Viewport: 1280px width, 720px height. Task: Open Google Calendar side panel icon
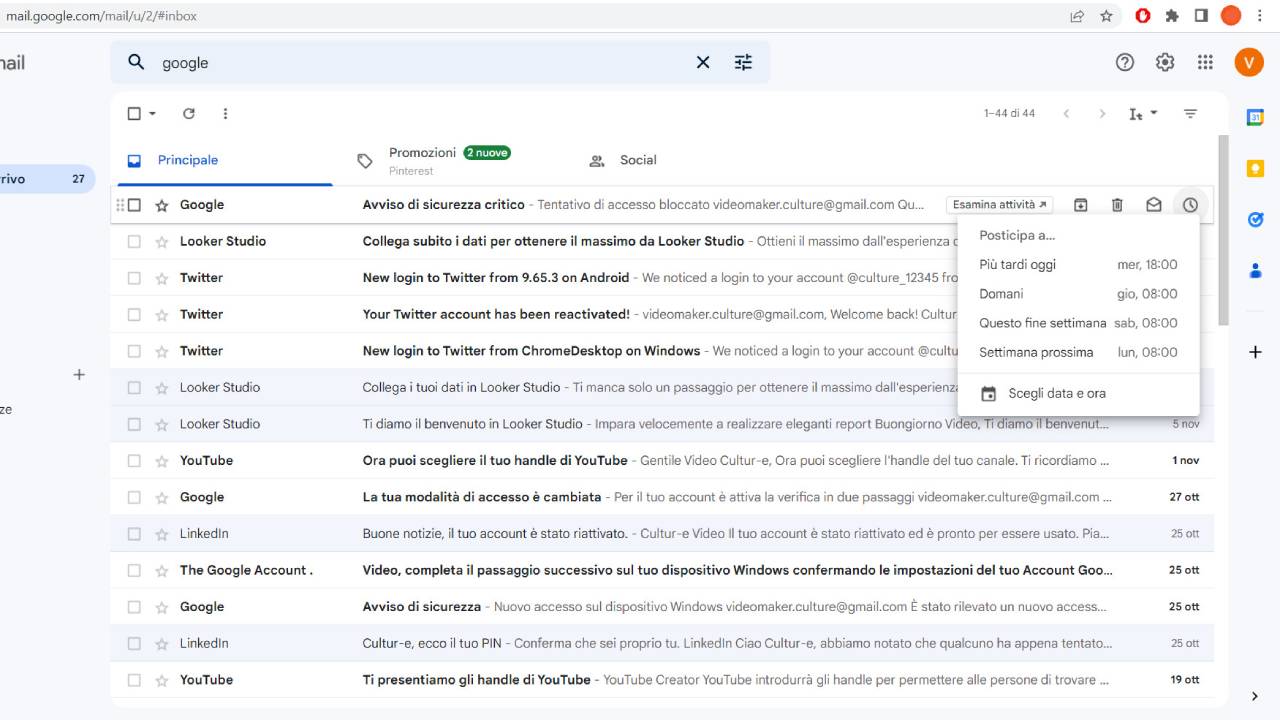(x=1256, y=117)
